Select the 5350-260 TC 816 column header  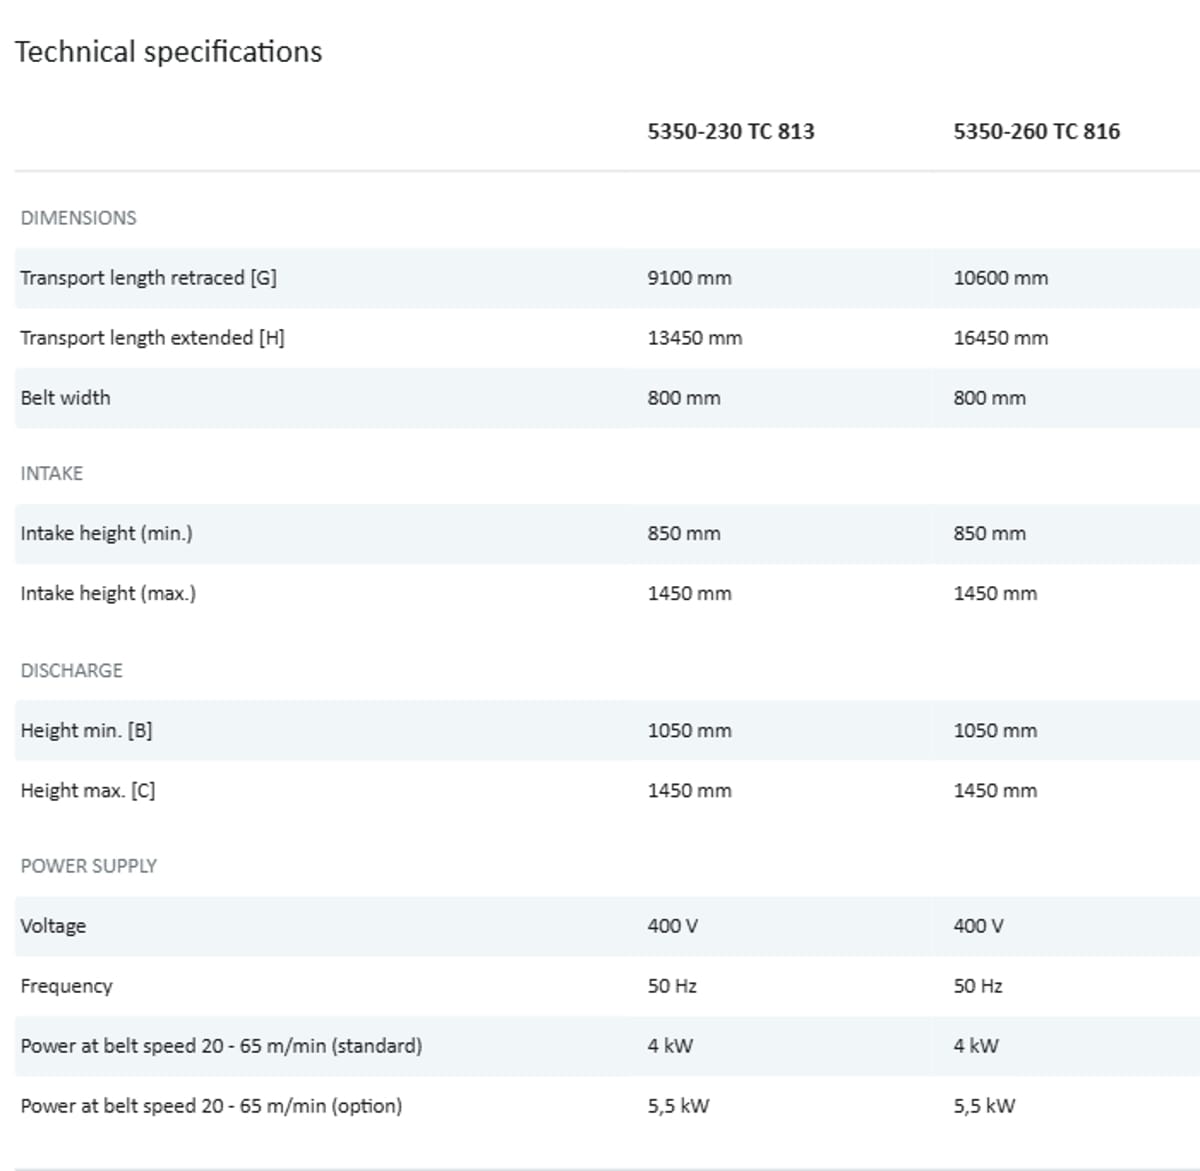point(1036,131)
